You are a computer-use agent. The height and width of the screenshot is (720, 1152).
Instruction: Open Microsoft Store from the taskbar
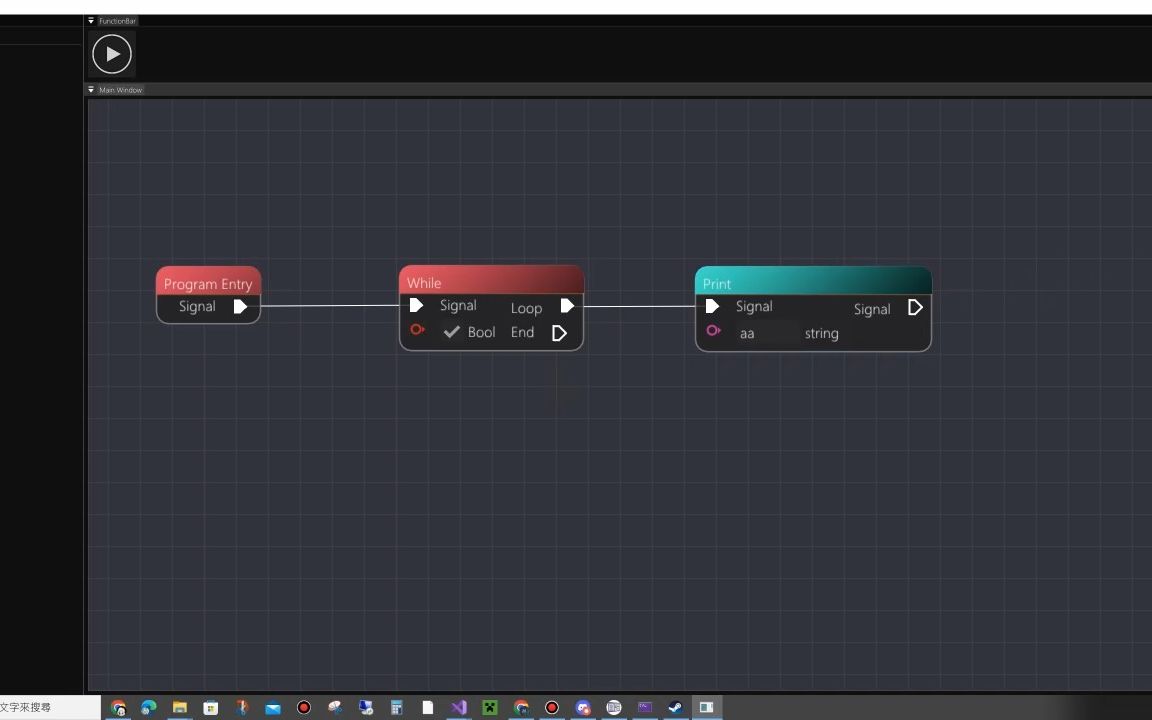pyautogui.click(x=211, y=708)
